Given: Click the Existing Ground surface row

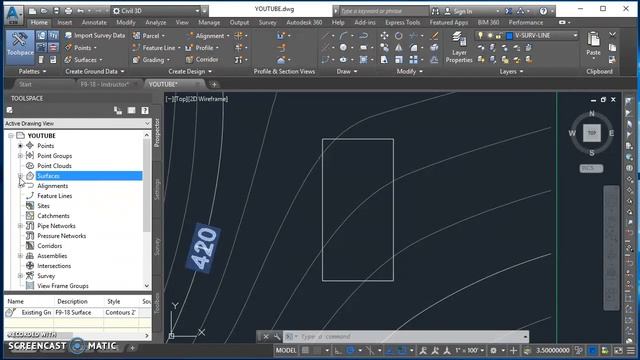Looking at the screenshot, I should [78, 312].
